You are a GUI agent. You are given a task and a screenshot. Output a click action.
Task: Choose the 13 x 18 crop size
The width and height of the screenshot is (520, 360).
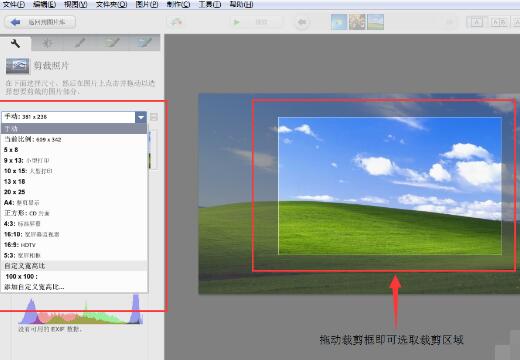[74, 181]
